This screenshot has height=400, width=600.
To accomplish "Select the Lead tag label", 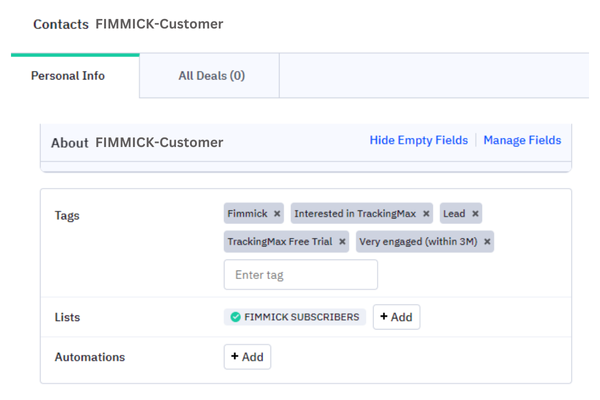I will coord(454,214).
